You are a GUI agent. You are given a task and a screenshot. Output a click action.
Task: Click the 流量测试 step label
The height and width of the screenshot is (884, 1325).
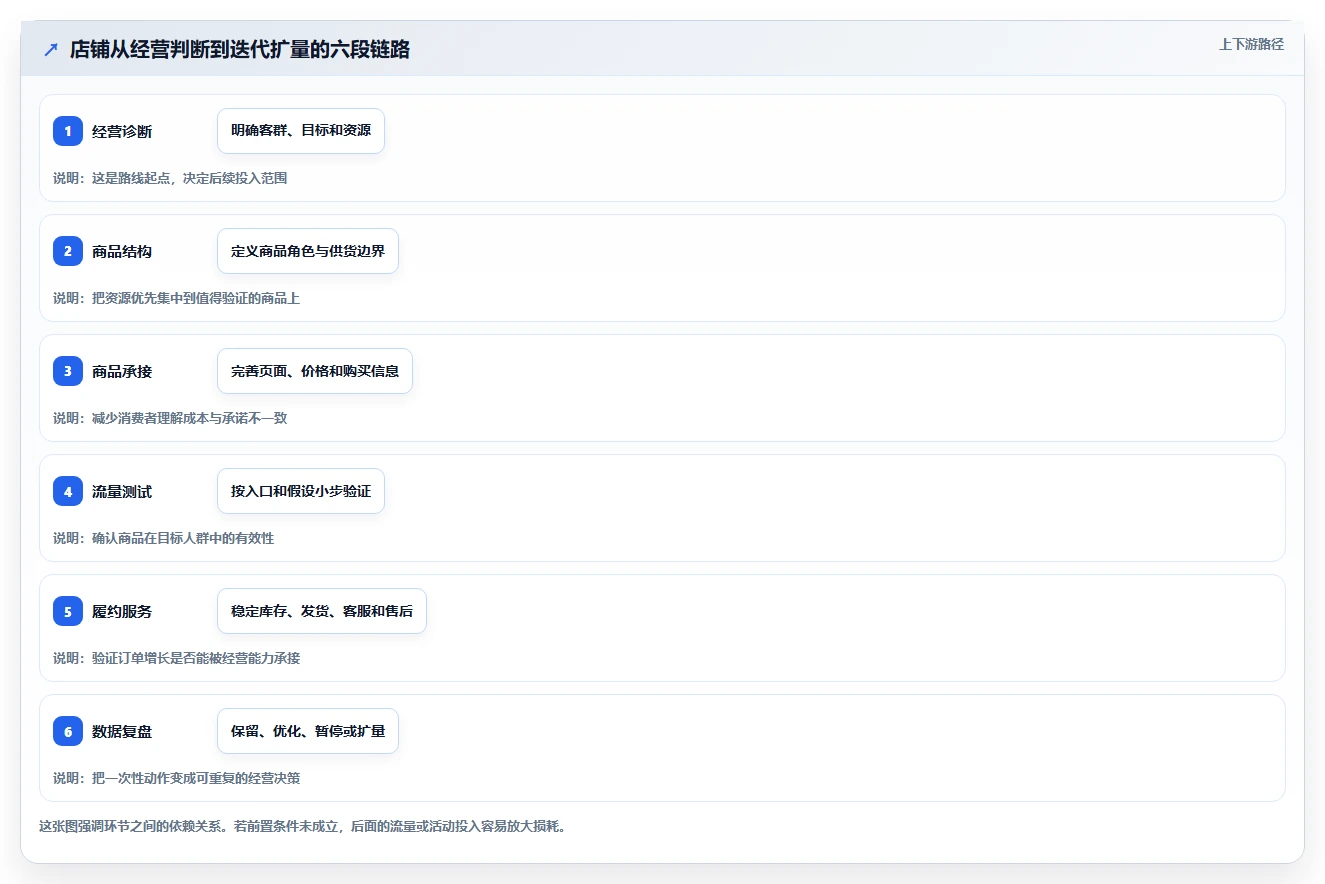click(x=122, y=491)
